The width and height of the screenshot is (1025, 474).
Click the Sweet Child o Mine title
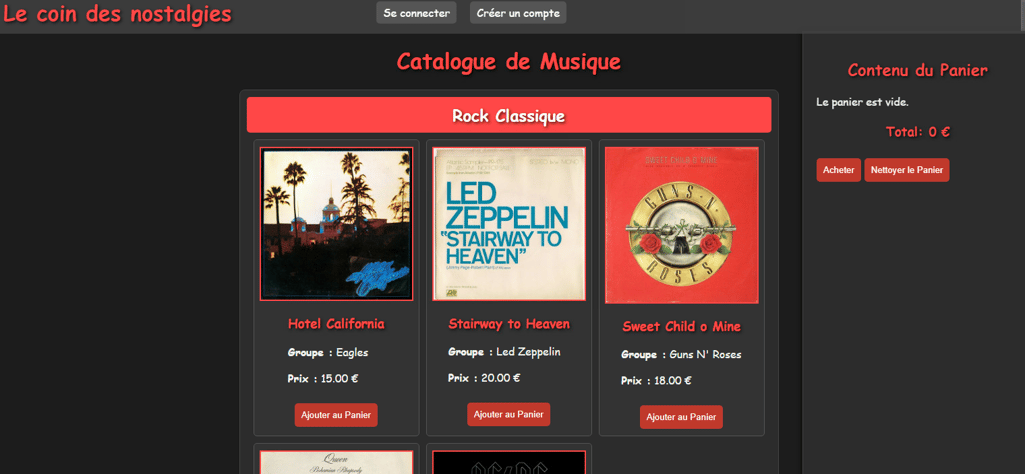[682, 326]
